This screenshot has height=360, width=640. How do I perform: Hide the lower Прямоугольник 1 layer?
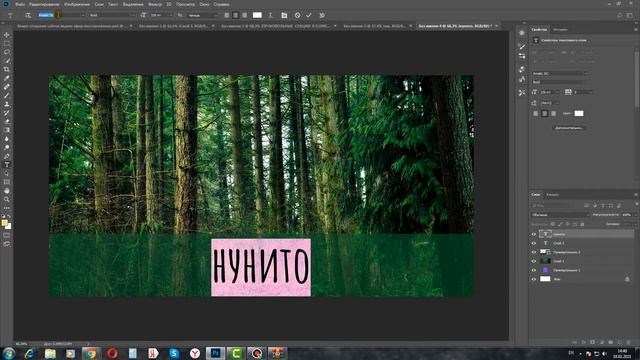[x=533, y=270]
